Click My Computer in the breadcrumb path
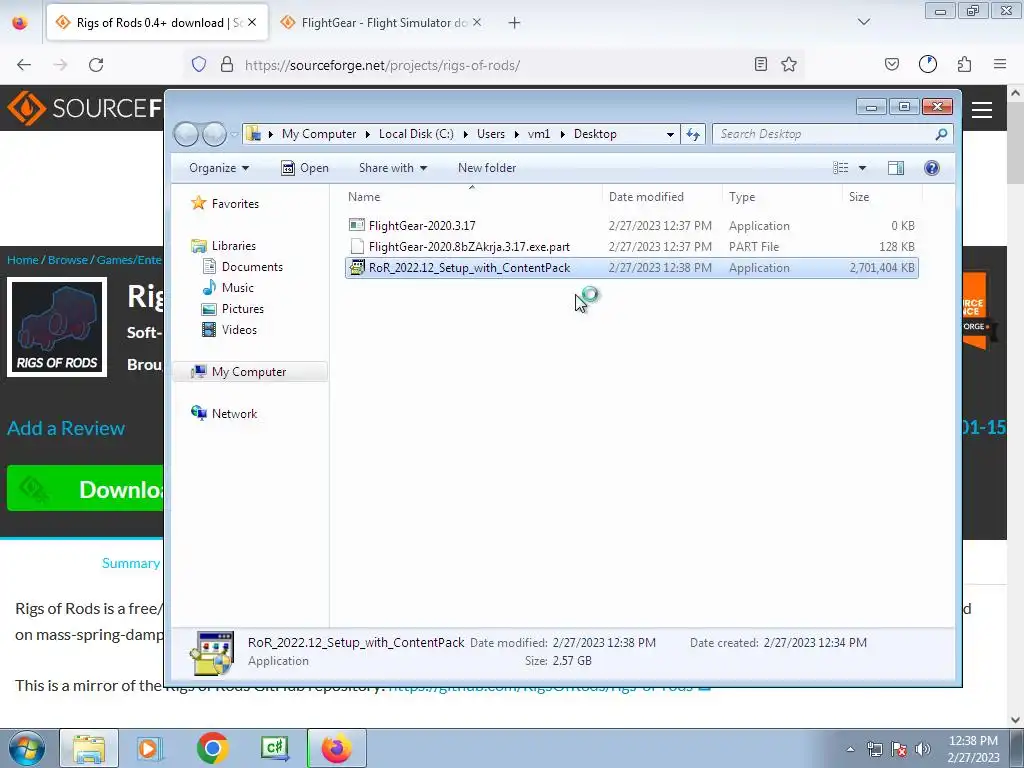The image size is (1024, 768). click(319, 134)
